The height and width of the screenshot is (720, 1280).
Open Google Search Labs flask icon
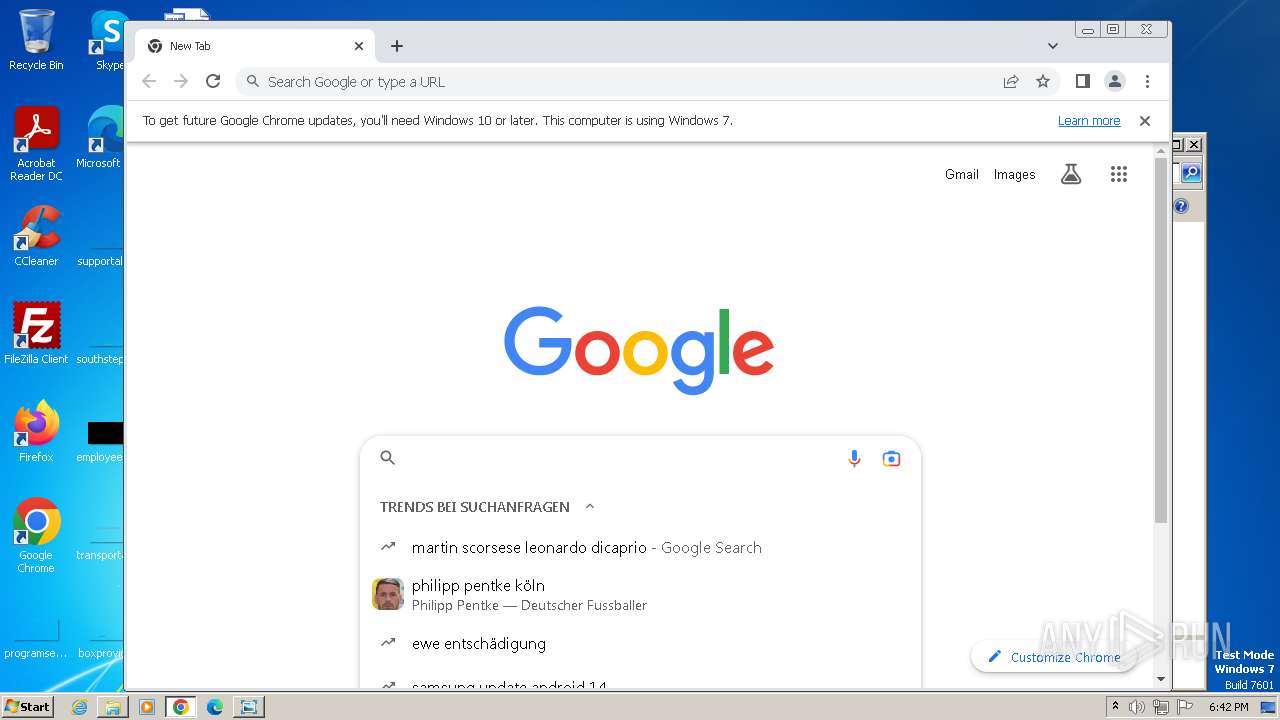coord(1071,174)
